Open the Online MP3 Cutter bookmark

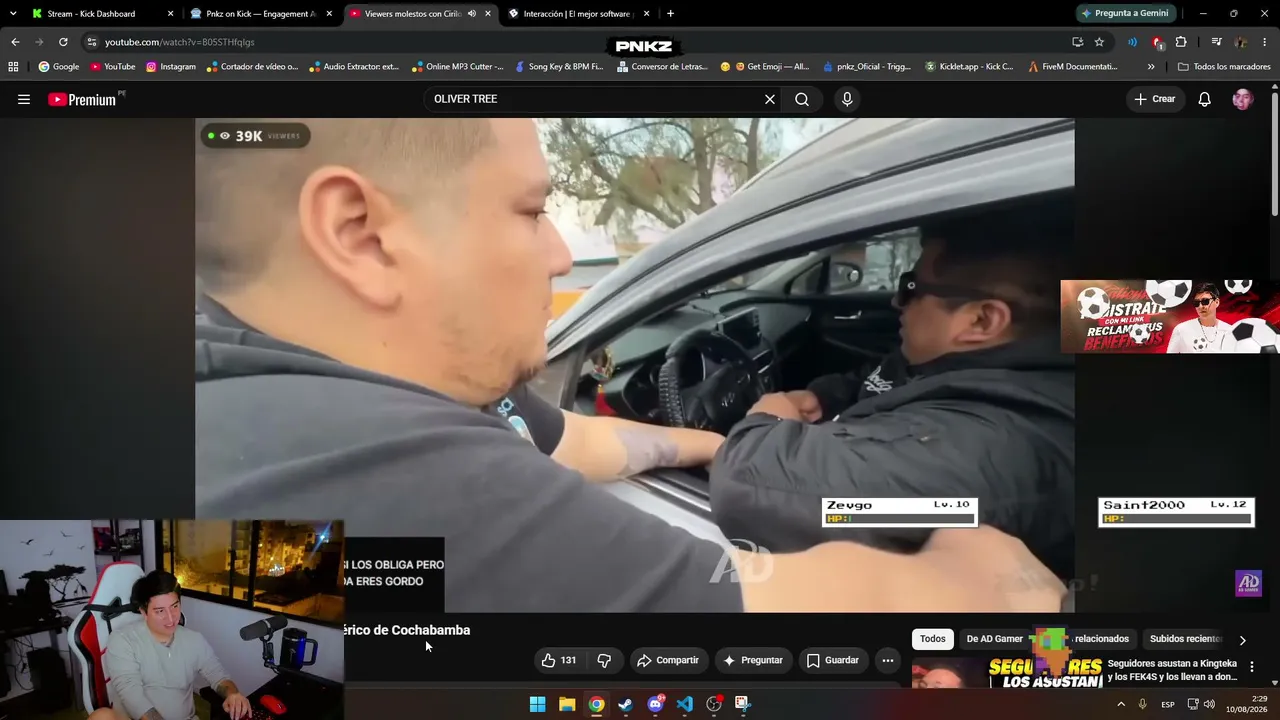[x=457, y=67]
